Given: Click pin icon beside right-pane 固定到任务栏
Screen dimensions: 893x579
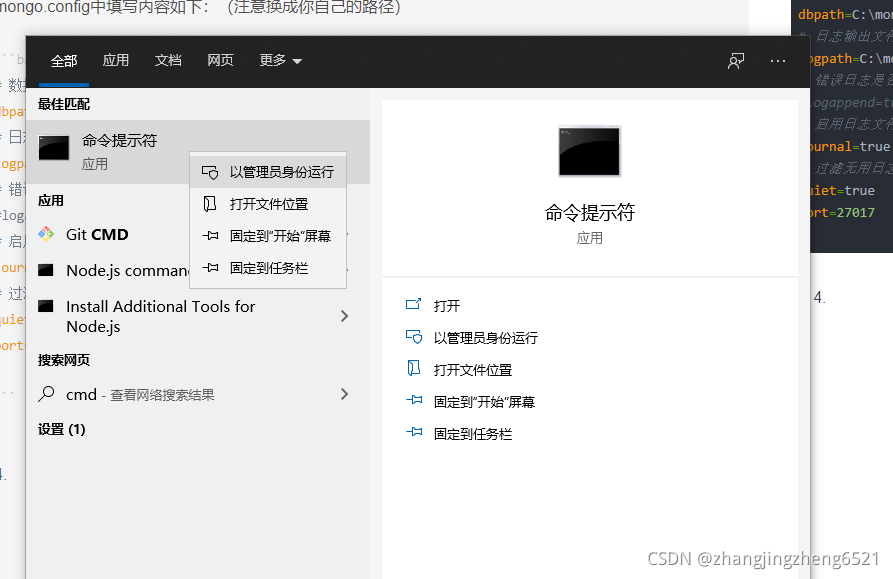Looking at the screenshot, I should pos(414,432).
